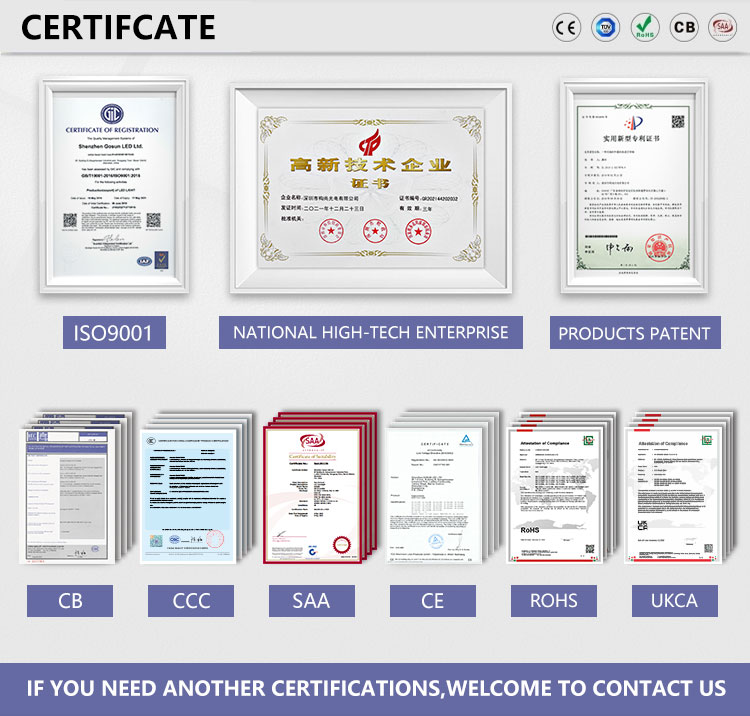Viewport: 750px width, 716px height.
Task: View the red-bordered SAA certificate stack
Action: pyautogui.click(x=320, y=487)
